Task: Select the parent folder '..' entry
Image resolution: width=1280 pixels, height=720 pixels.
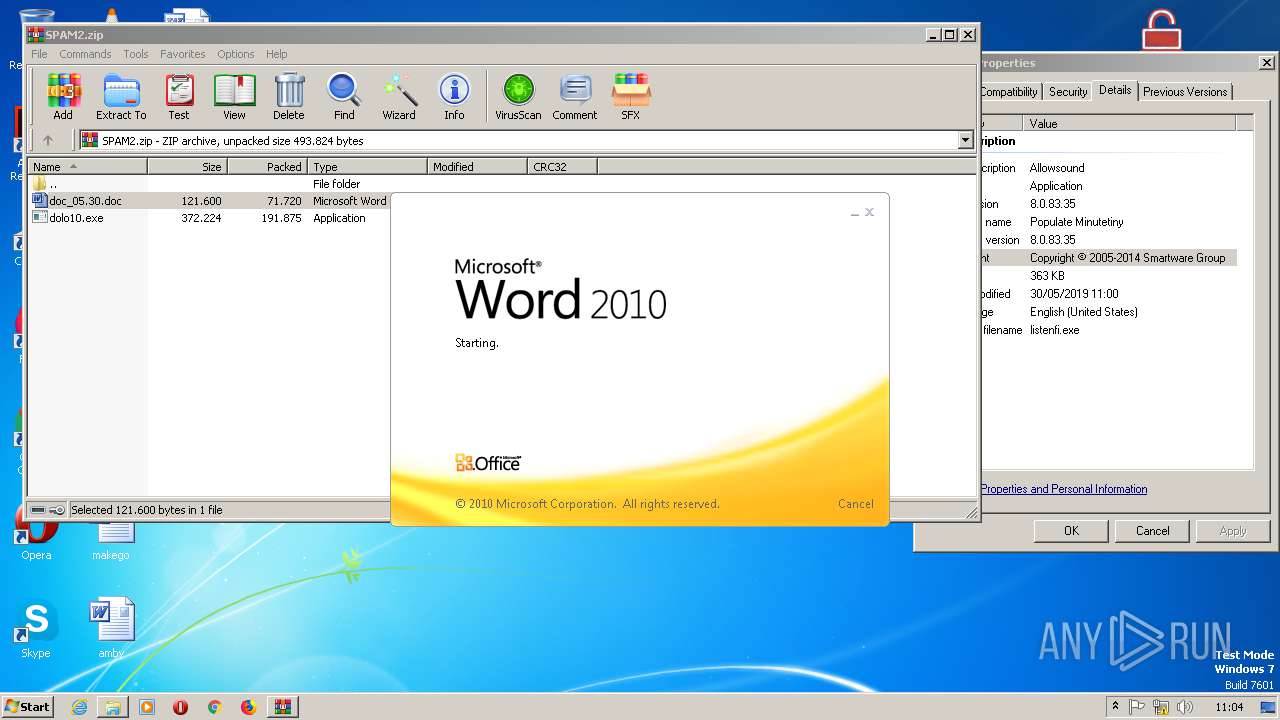Action: tap(45, 184)
